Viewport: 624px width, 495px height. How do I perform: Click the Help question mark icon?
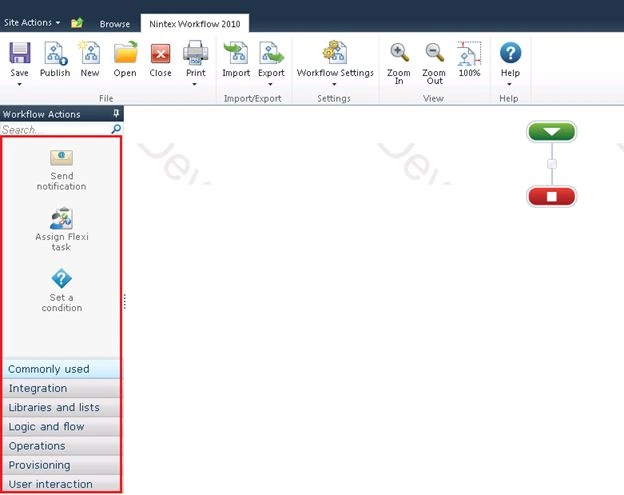(511, 53)
